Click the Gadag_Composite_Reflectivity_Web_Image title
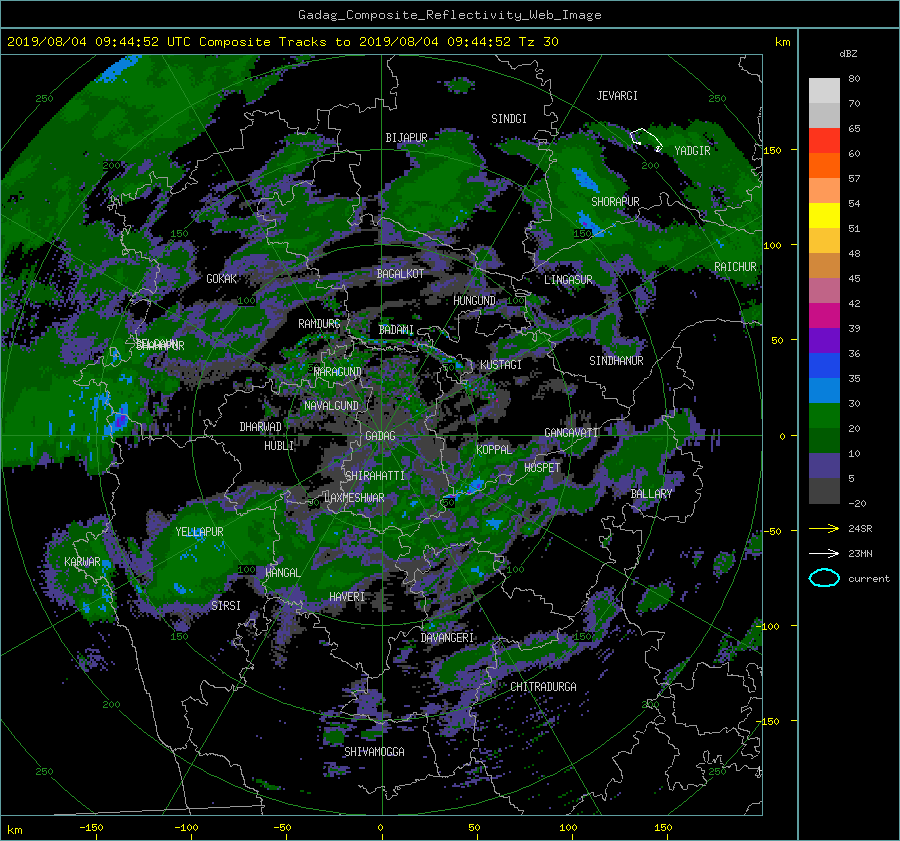The image size is (900, 841). point(449,15)
